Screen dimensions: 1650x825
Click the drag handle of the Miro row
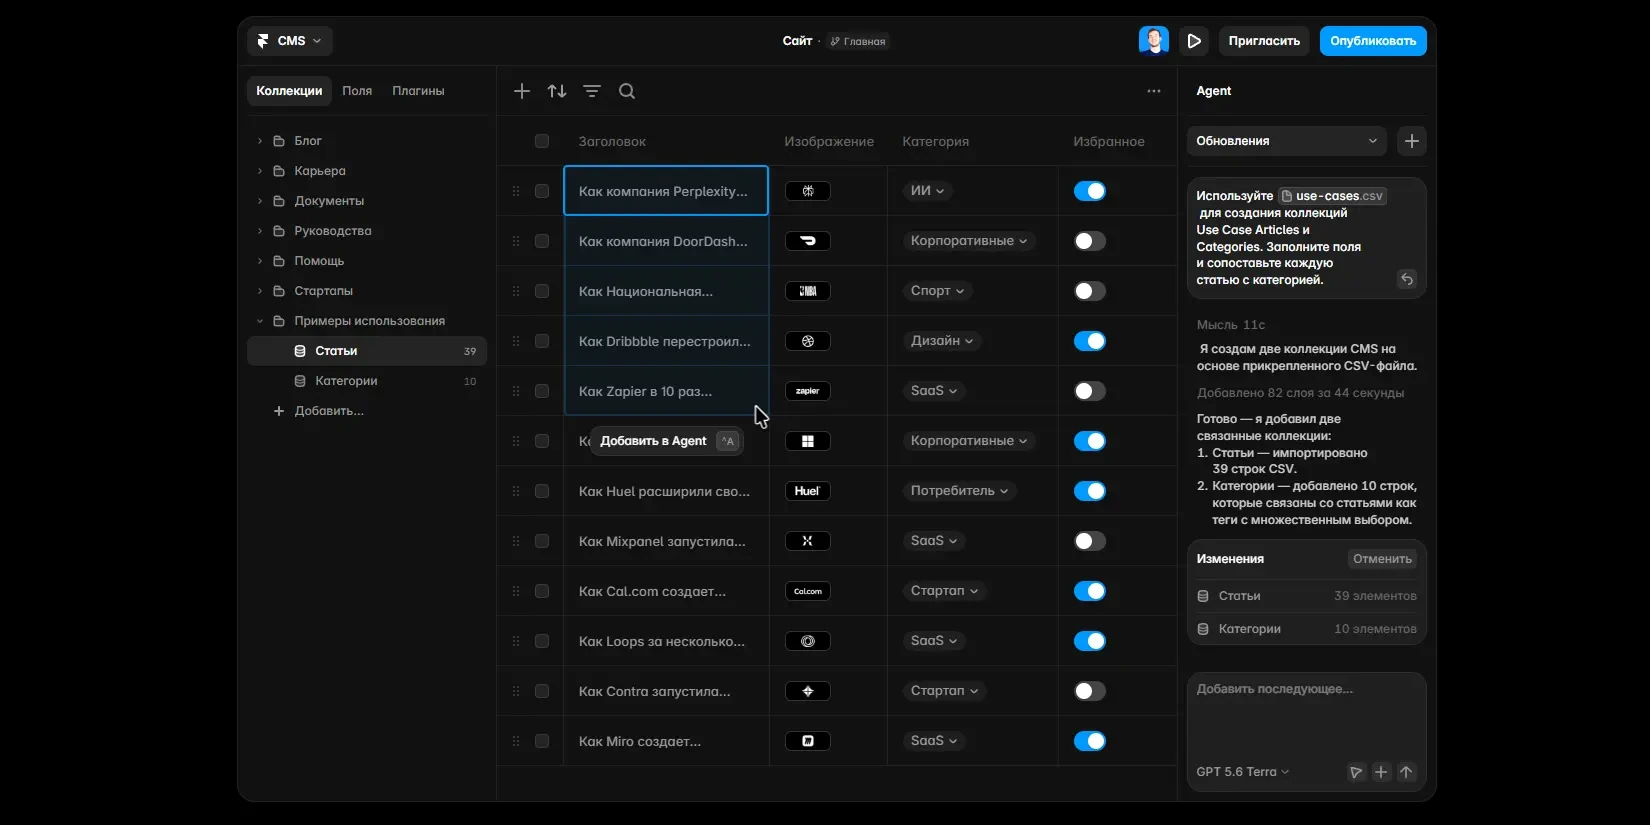516,741
